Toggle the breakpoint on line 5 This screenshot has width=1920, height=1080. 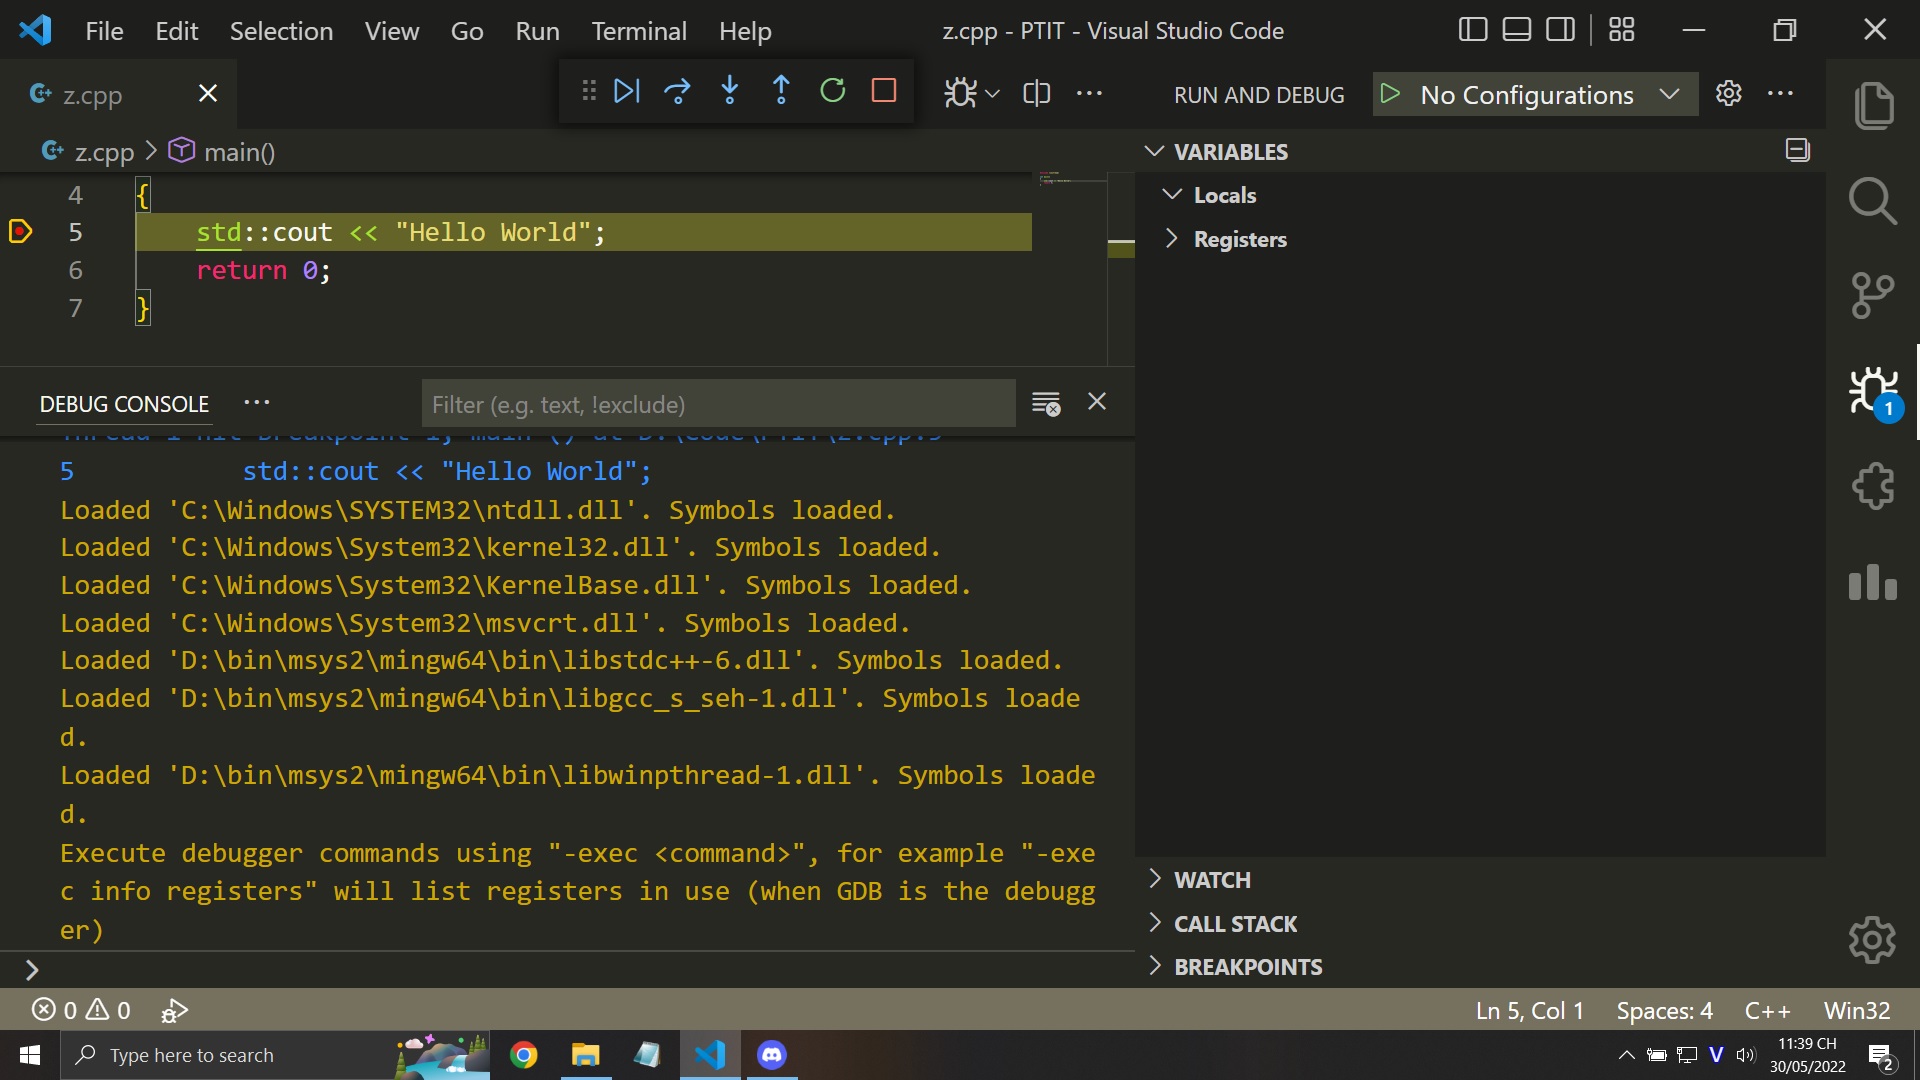click(x=20, y=232)
